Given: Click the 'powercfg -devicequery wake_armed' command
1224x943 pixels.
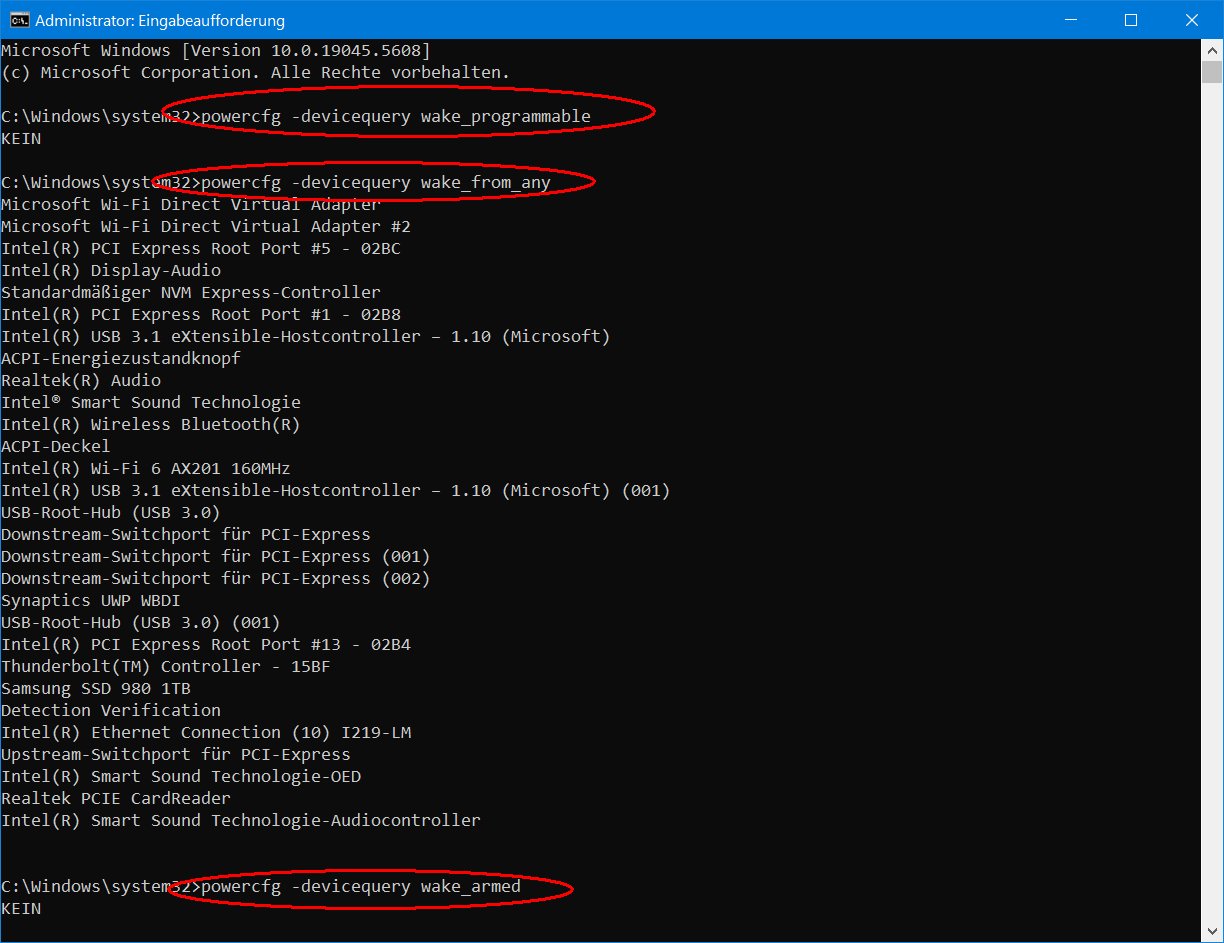Looking at the screenshot, I should click(360, 886).
